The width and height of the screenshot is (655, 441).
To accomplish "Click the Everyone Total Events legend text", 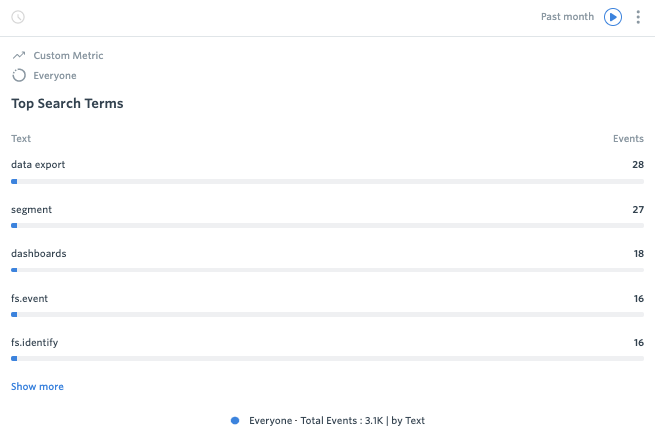I will (337, 421).
